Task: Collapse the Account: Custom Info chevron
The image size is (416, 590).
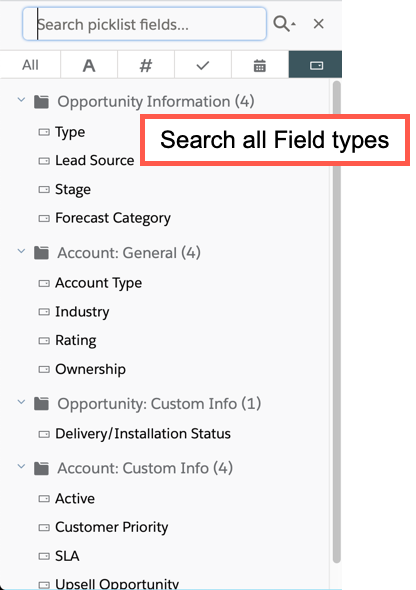Action: [x=21, y=467]
